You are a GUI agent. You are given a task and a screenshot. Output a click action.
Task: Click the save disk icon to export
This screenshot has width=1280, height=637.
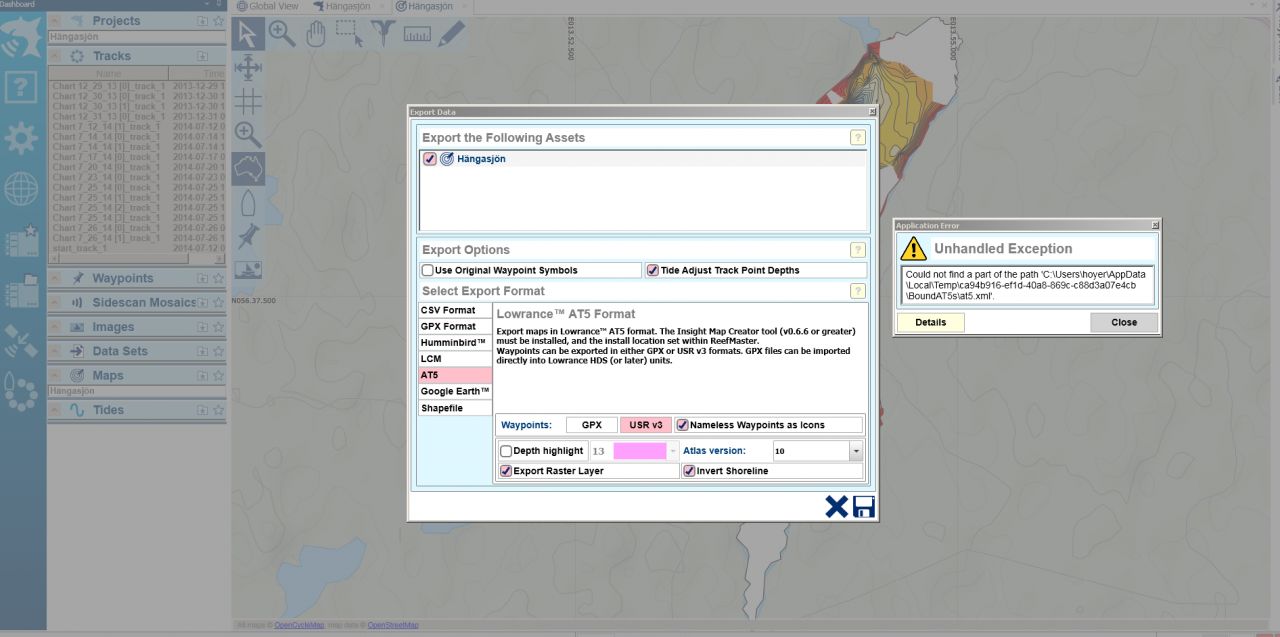point(864,507)
